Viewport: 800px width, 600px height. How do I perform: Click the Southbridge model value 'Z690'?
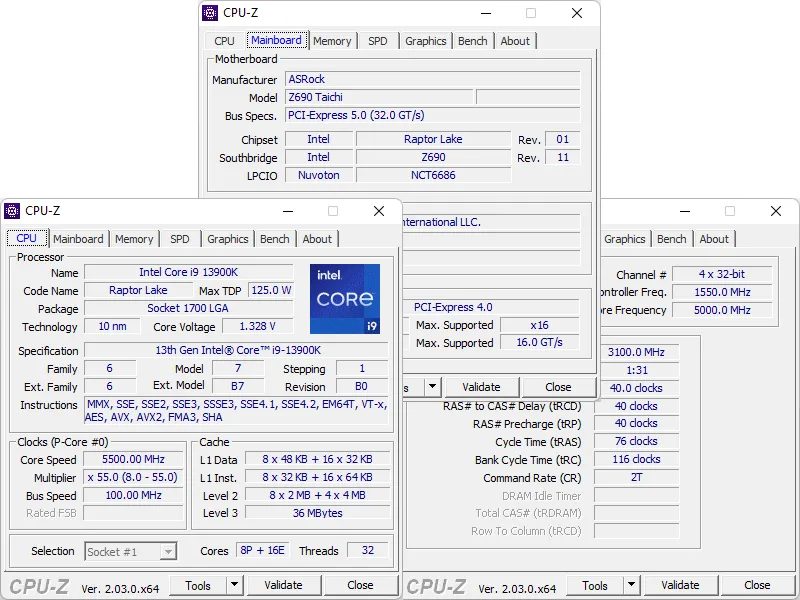(433, 157)
